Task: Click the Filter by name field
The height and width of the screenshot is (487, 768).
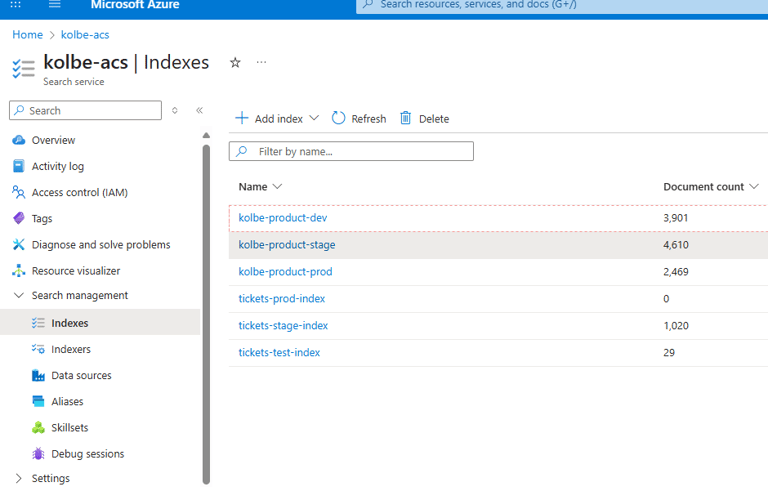Action: point(351,151)
